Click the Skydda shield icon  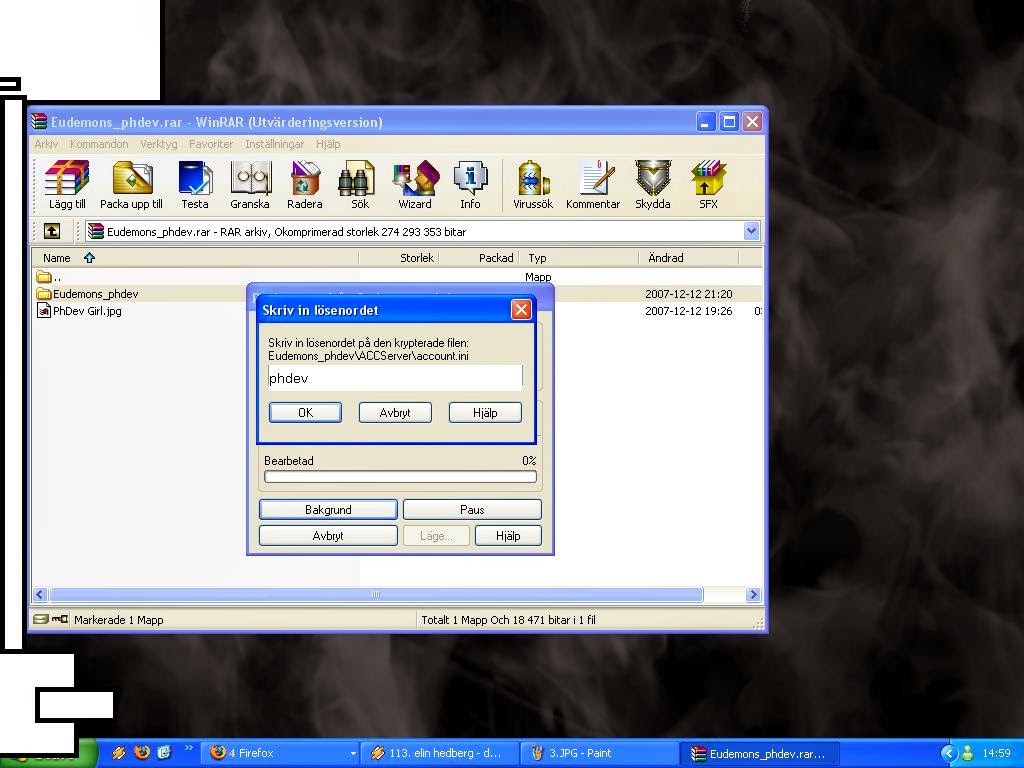(x=653, y=185)
